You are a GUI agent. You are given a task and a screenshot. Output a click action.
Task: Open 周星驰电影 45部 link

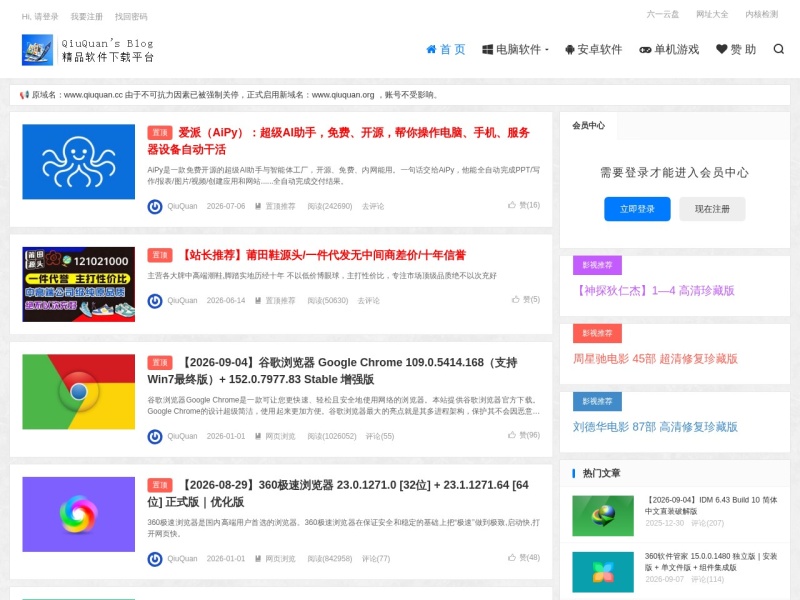pyautogui.click(x=655, y=359)
